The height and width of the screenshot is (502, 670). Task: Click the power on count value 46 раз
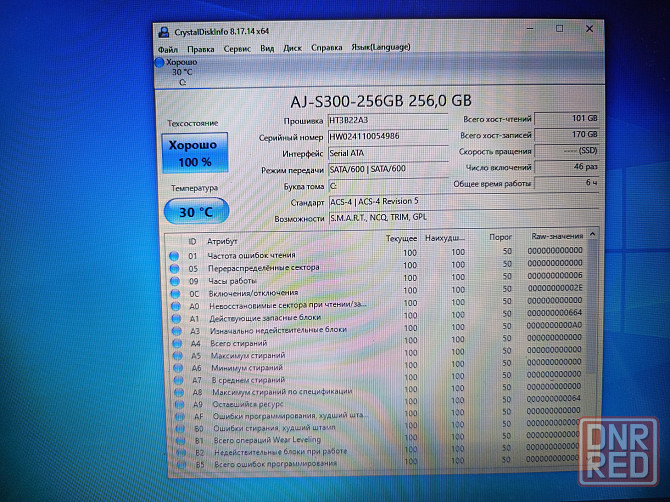(x=567, y=167)
